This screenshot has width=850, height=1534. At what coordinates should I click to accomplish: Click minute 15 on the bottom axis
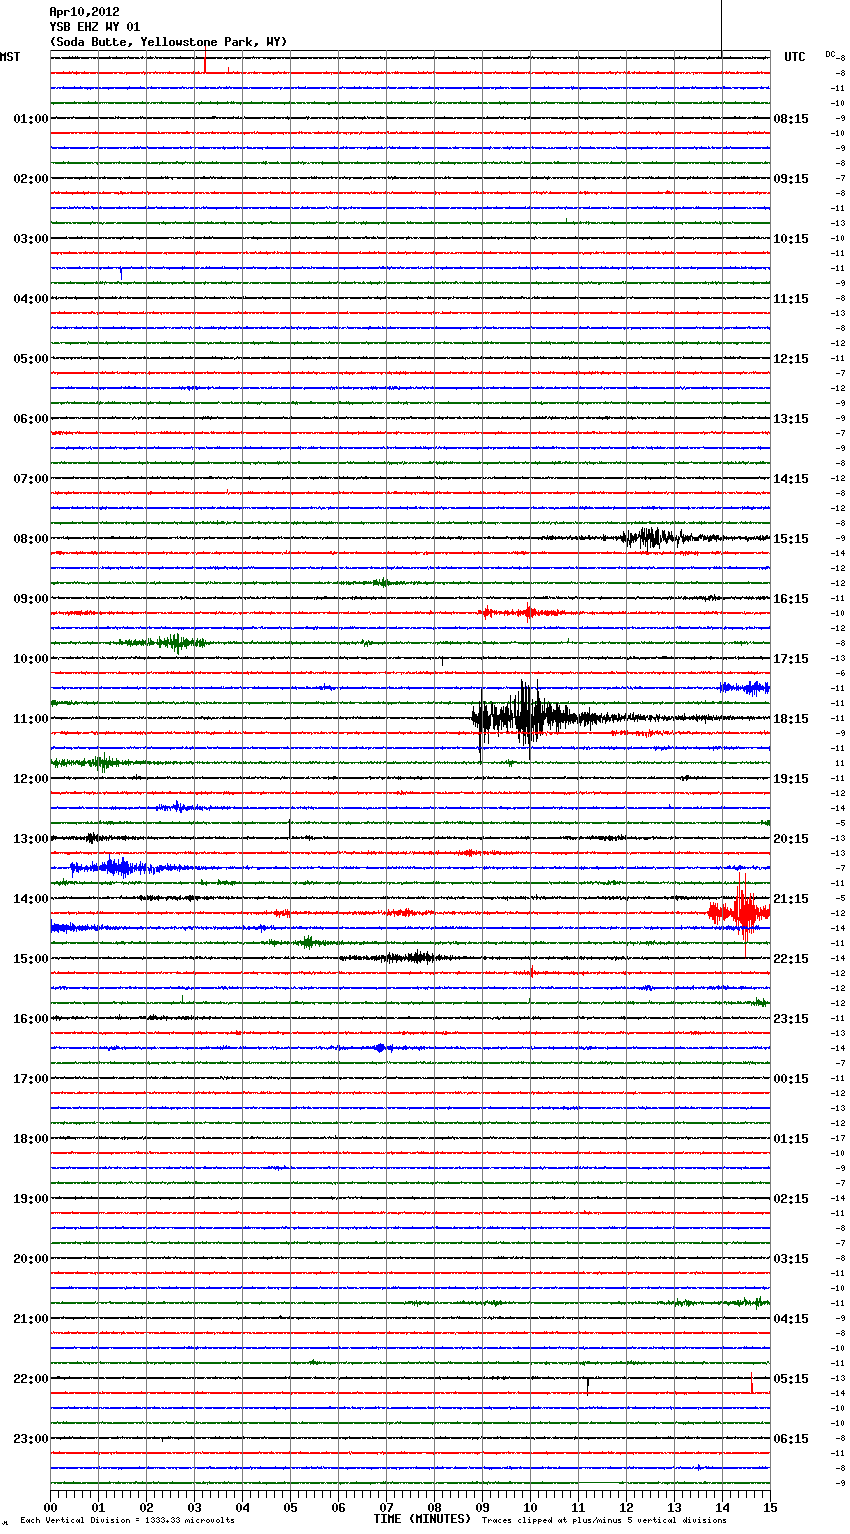point(770,1507)
